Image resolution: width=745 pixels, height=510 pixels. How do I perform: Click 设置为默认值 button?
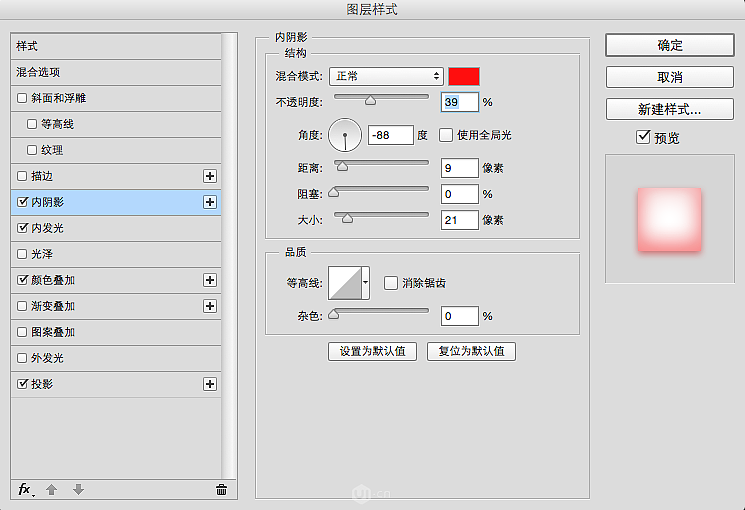pyautogui.click(x=372, y=351)
